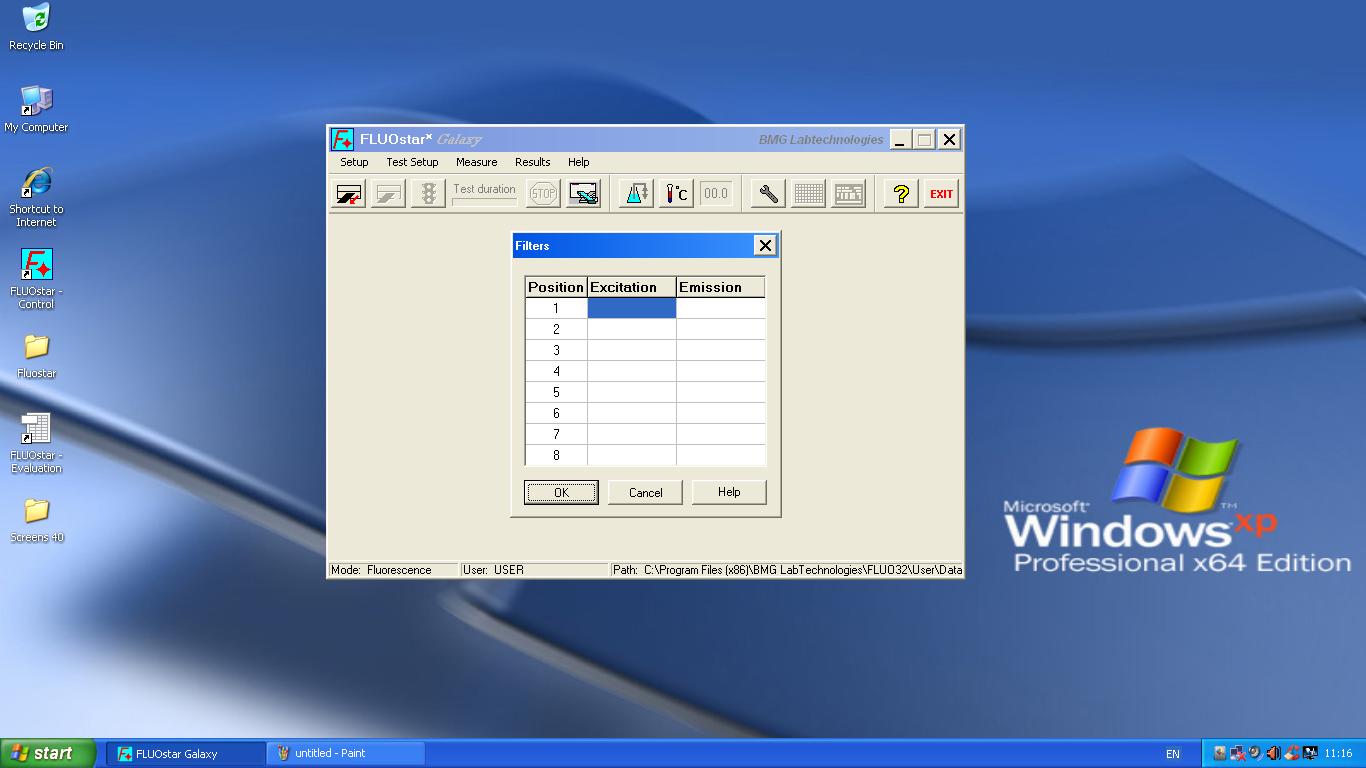Select the Shortcut to Internet desktop icon
Screen dimensions: 1366x768
36,197
